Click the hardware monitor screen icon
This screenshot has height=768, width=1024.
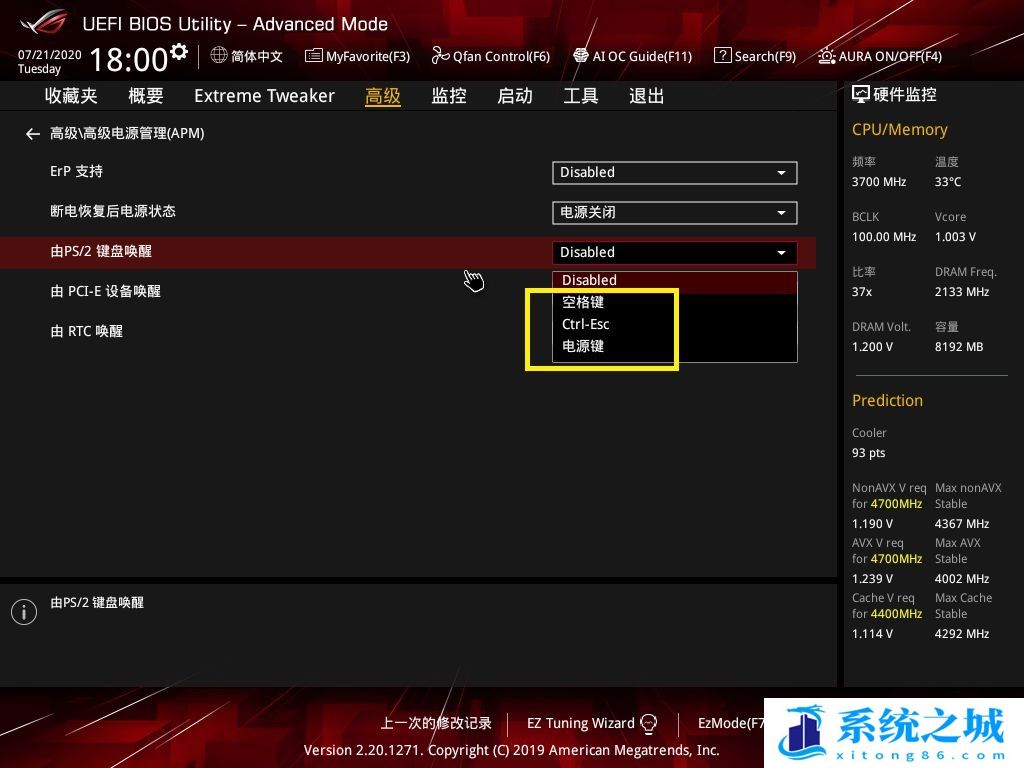pyautogui.click(x=861, y=95)
